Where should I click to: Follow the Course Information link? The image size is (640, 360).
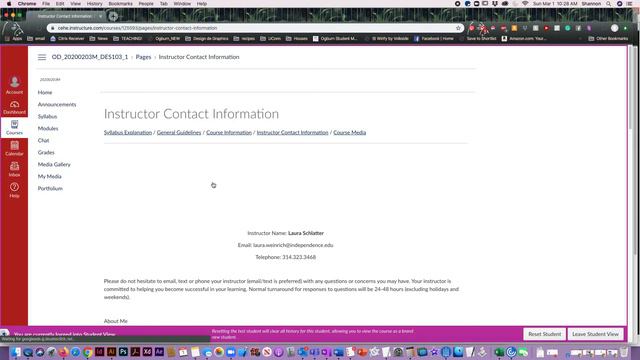229,133
